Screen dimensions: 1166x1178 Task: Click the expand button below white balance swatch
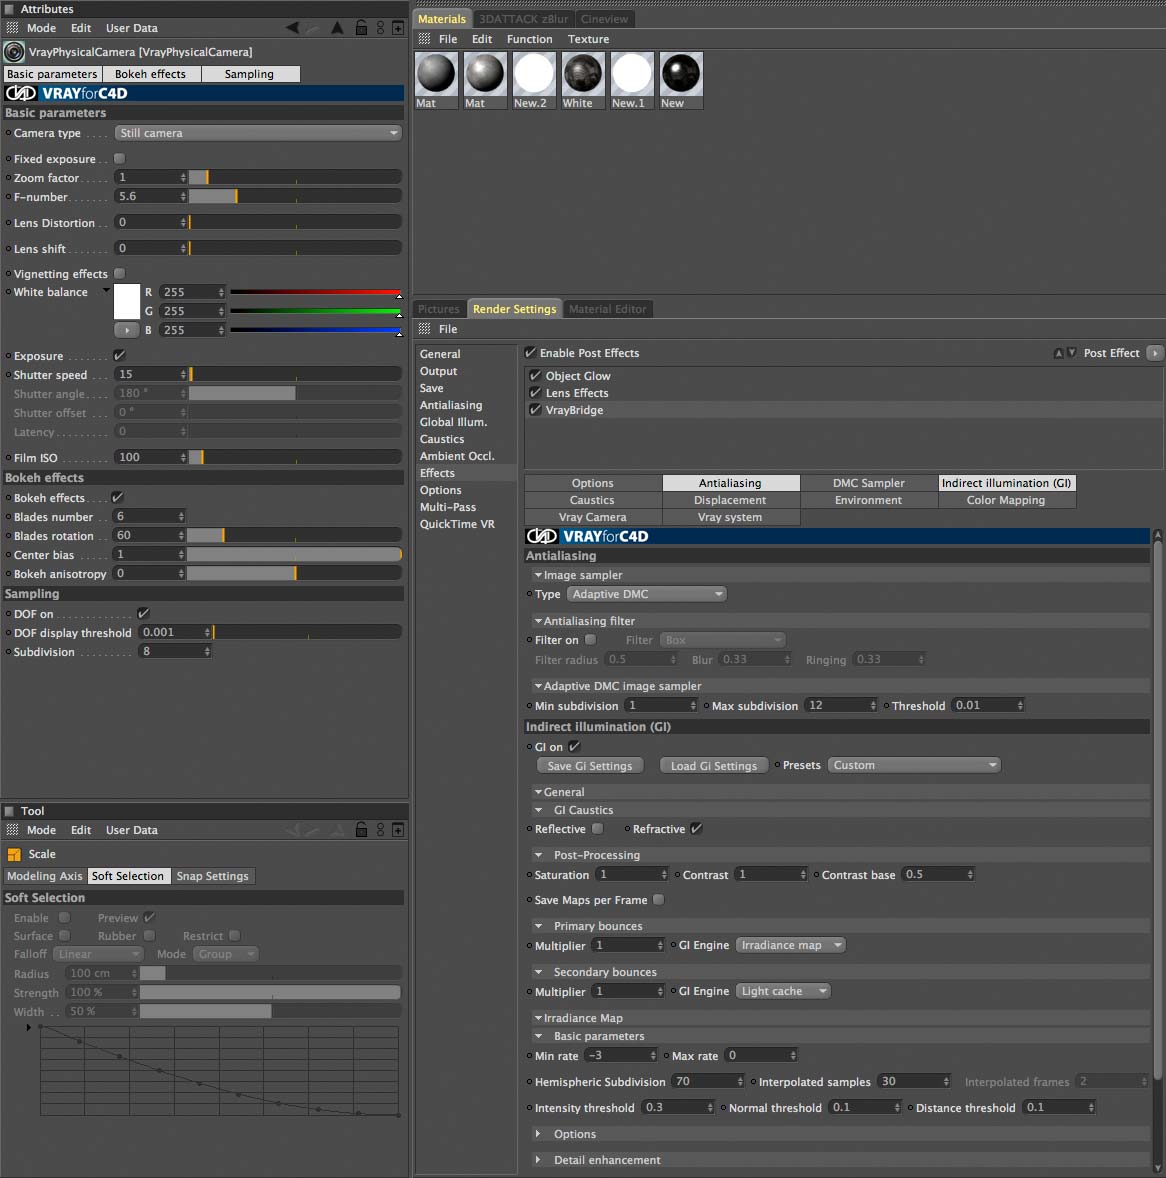click(126, 330)
